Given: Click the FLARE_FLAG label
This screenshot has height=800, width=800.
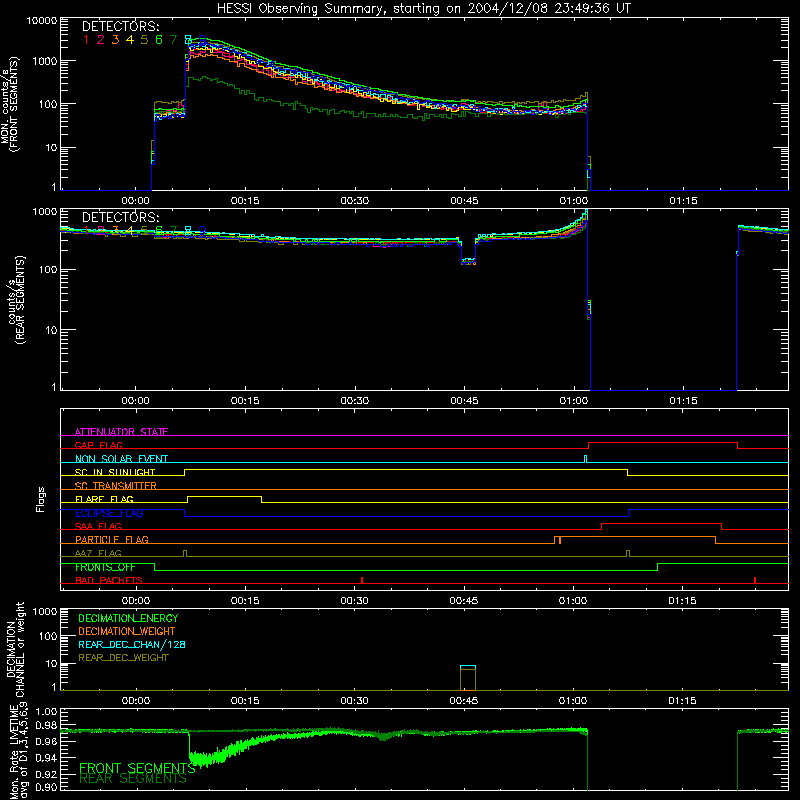Looking at the screenshot, I should pos(104,499).
